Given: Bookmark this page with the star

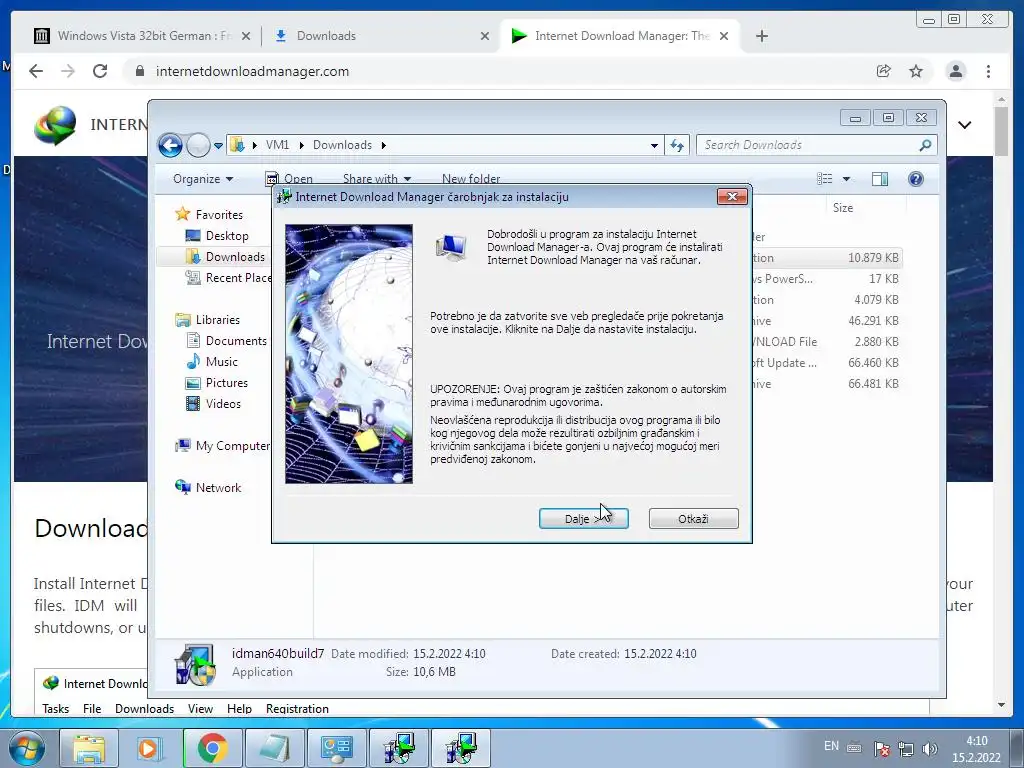Looking at the screenshot, I should 916,71.
